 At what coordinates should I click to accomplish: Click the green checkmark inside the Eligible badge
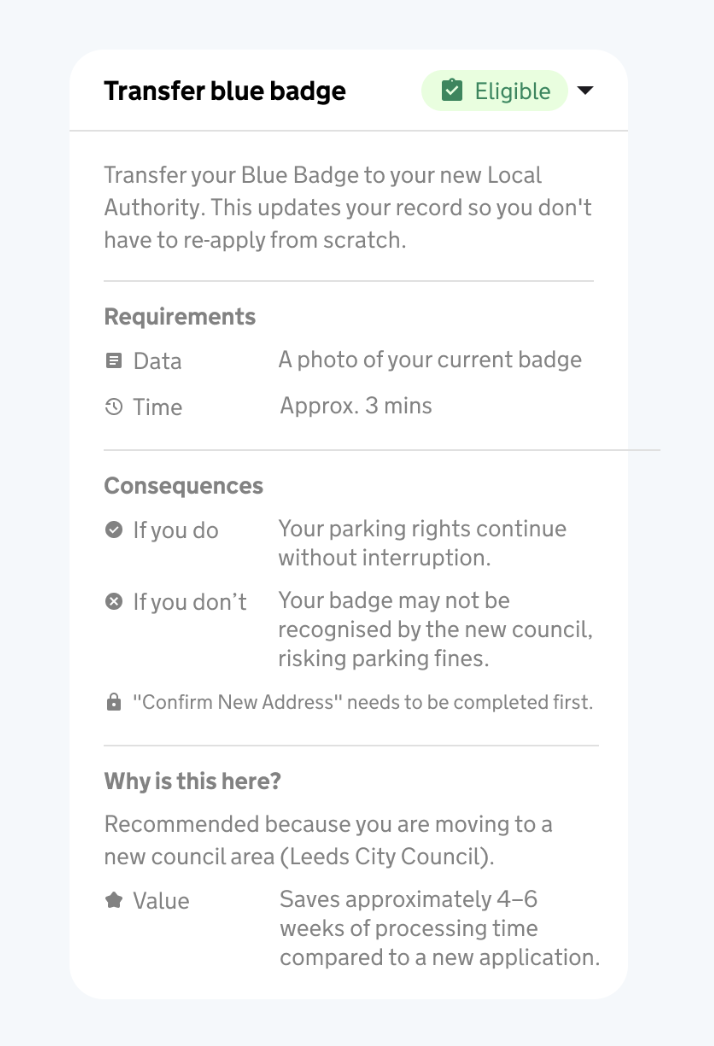pyautogui.click(x=454, y=90)
